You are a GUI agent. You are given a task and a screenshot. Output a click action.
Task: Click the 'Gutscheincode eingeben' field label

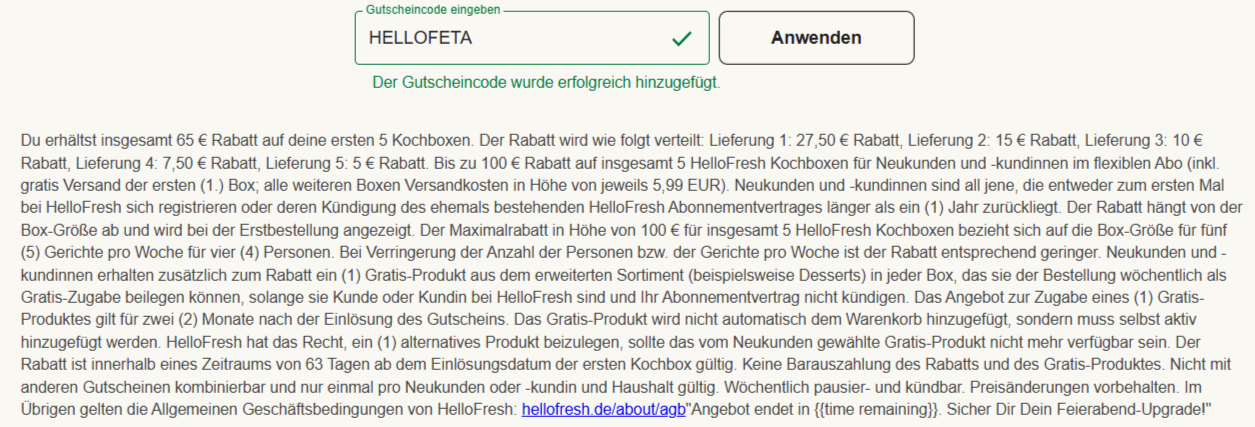pyautogui.click(x=433, y=9)
